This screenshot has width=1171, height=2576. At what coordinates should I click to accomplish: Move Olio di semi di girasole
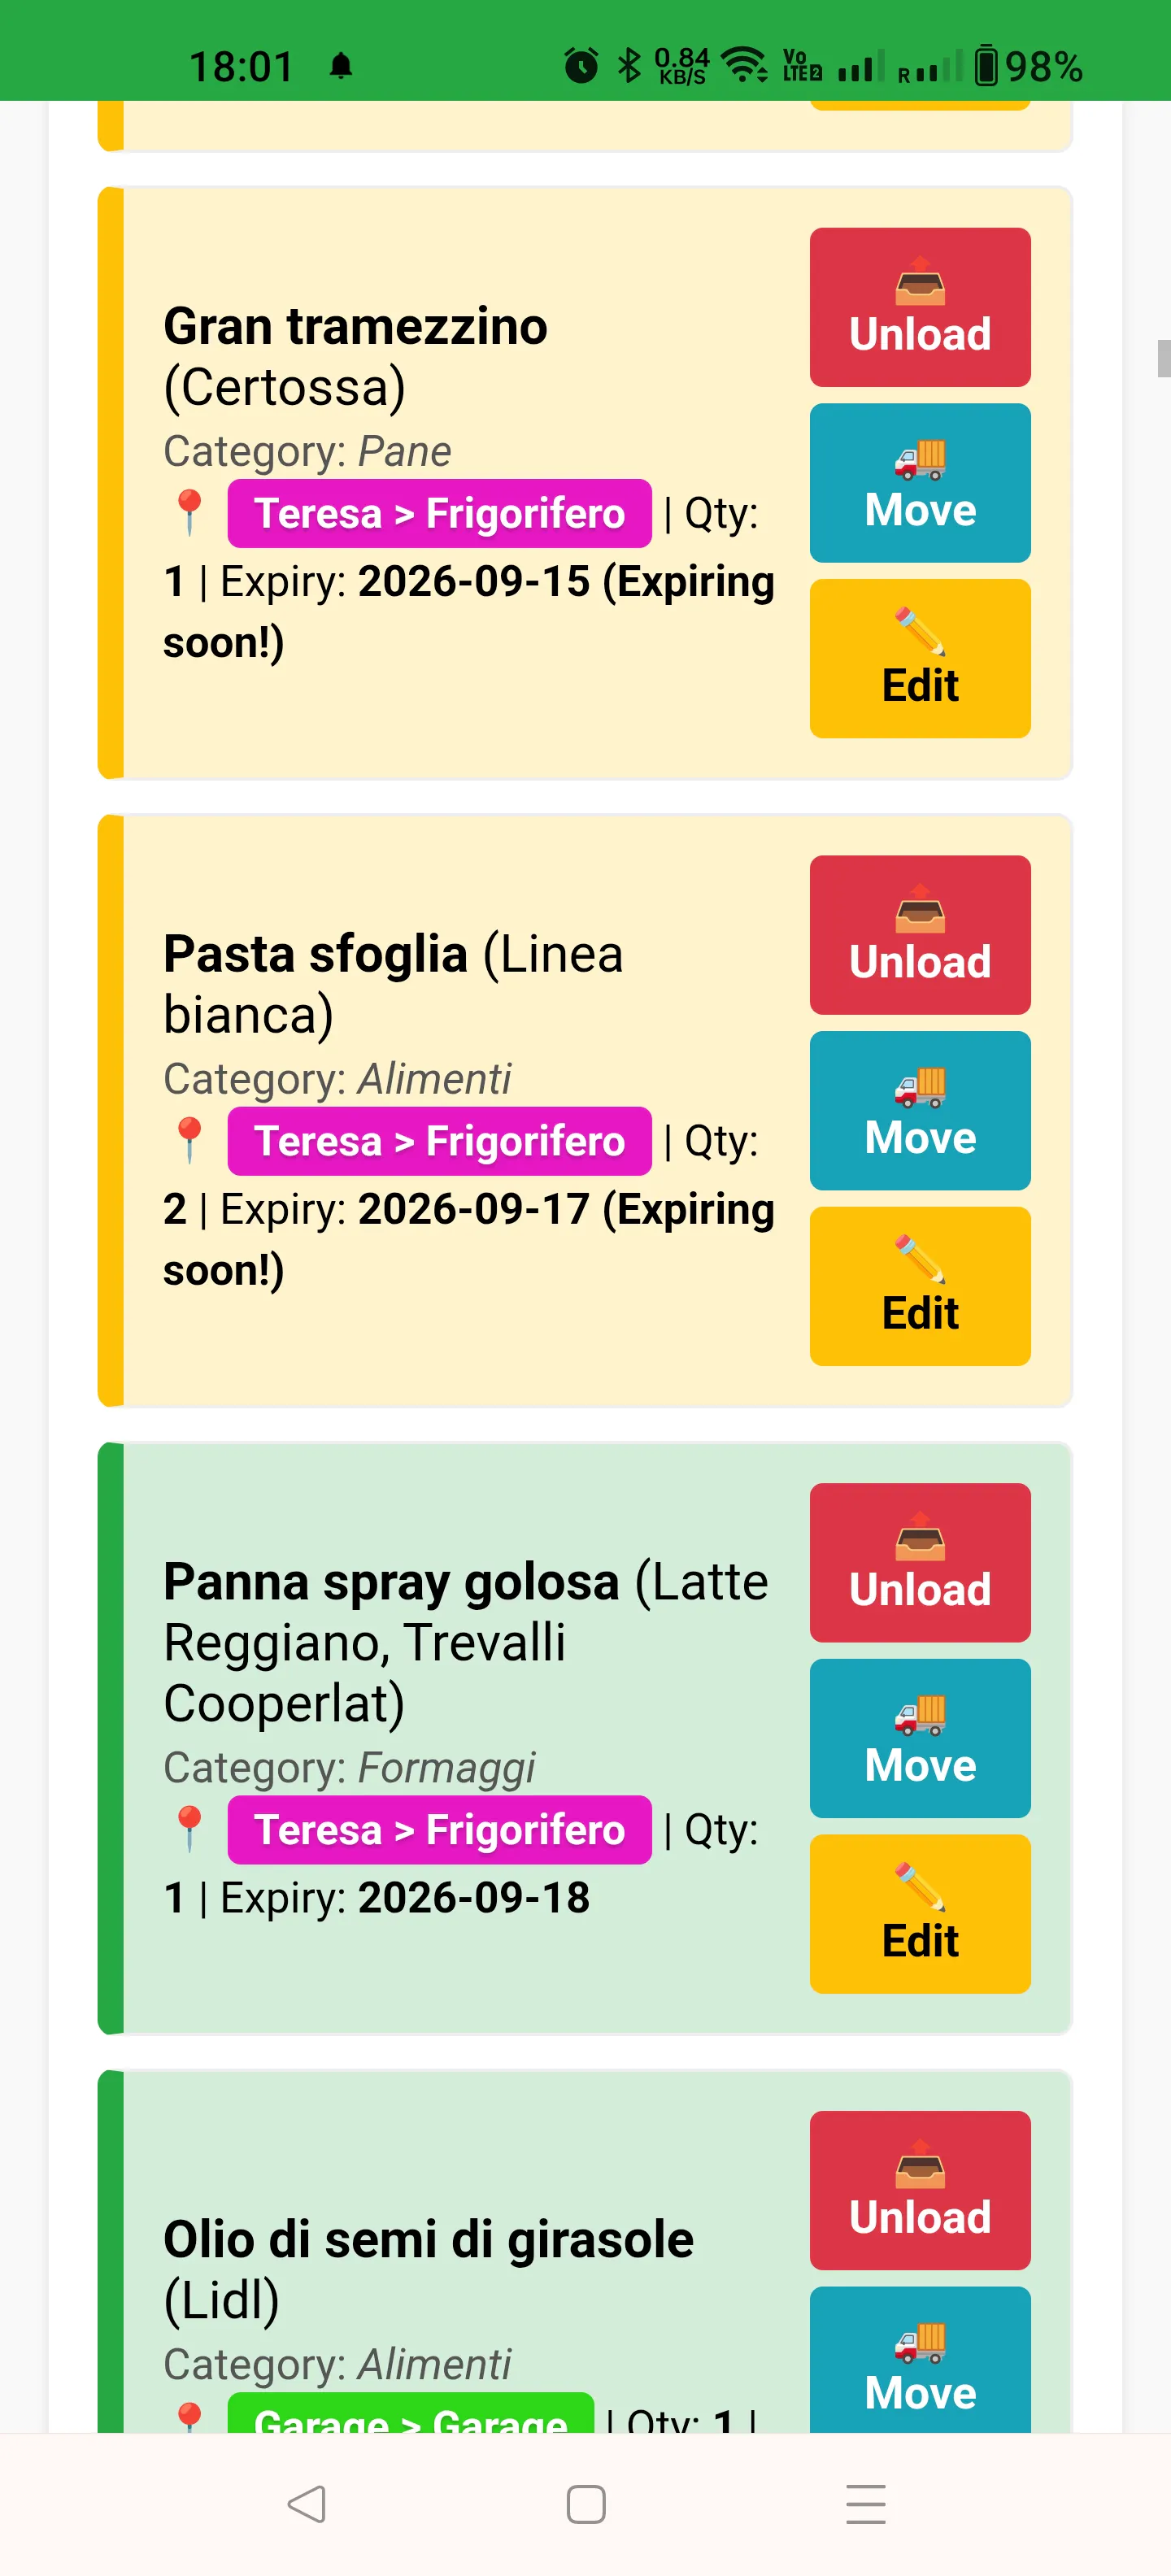click(x=920, y=2360)
